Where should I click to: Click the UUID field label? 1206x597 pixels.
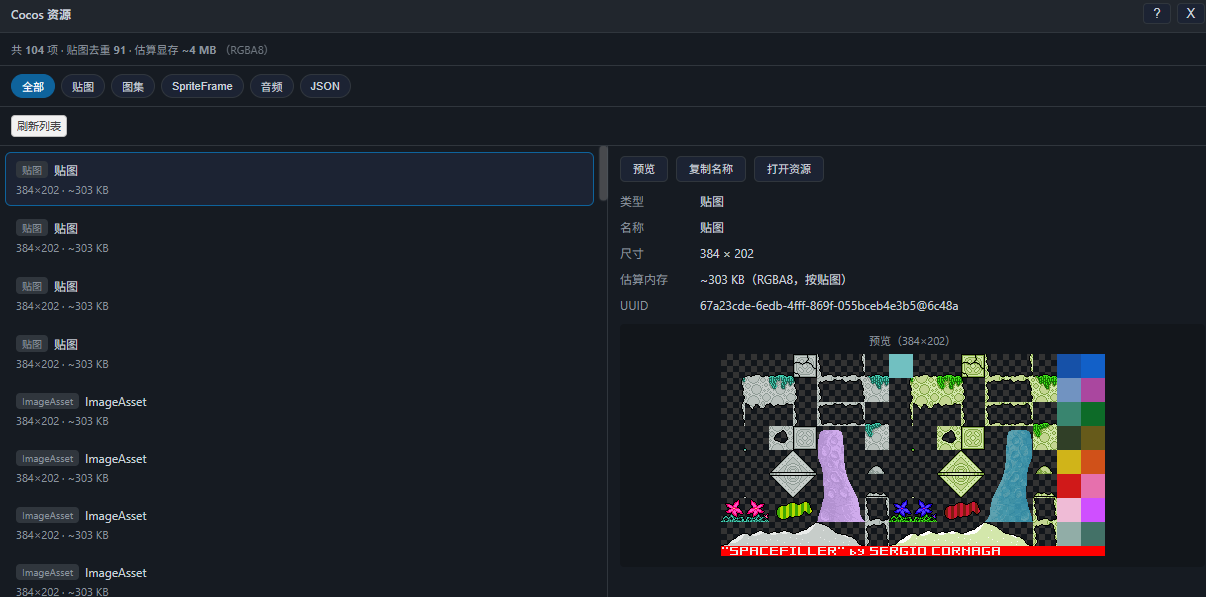click(634, 306)
